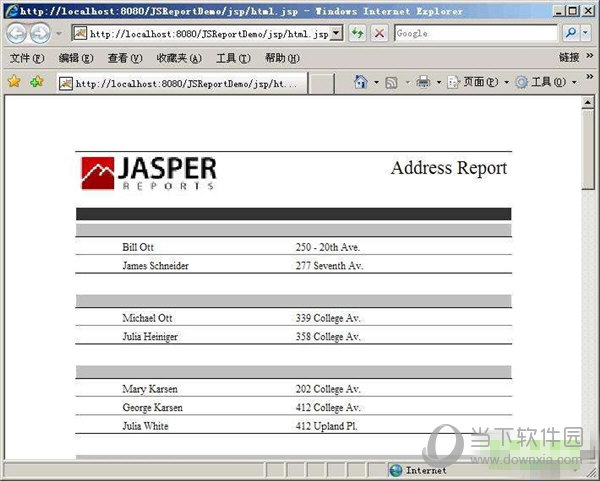Click the Add to Favorites icon

[37, 82]
